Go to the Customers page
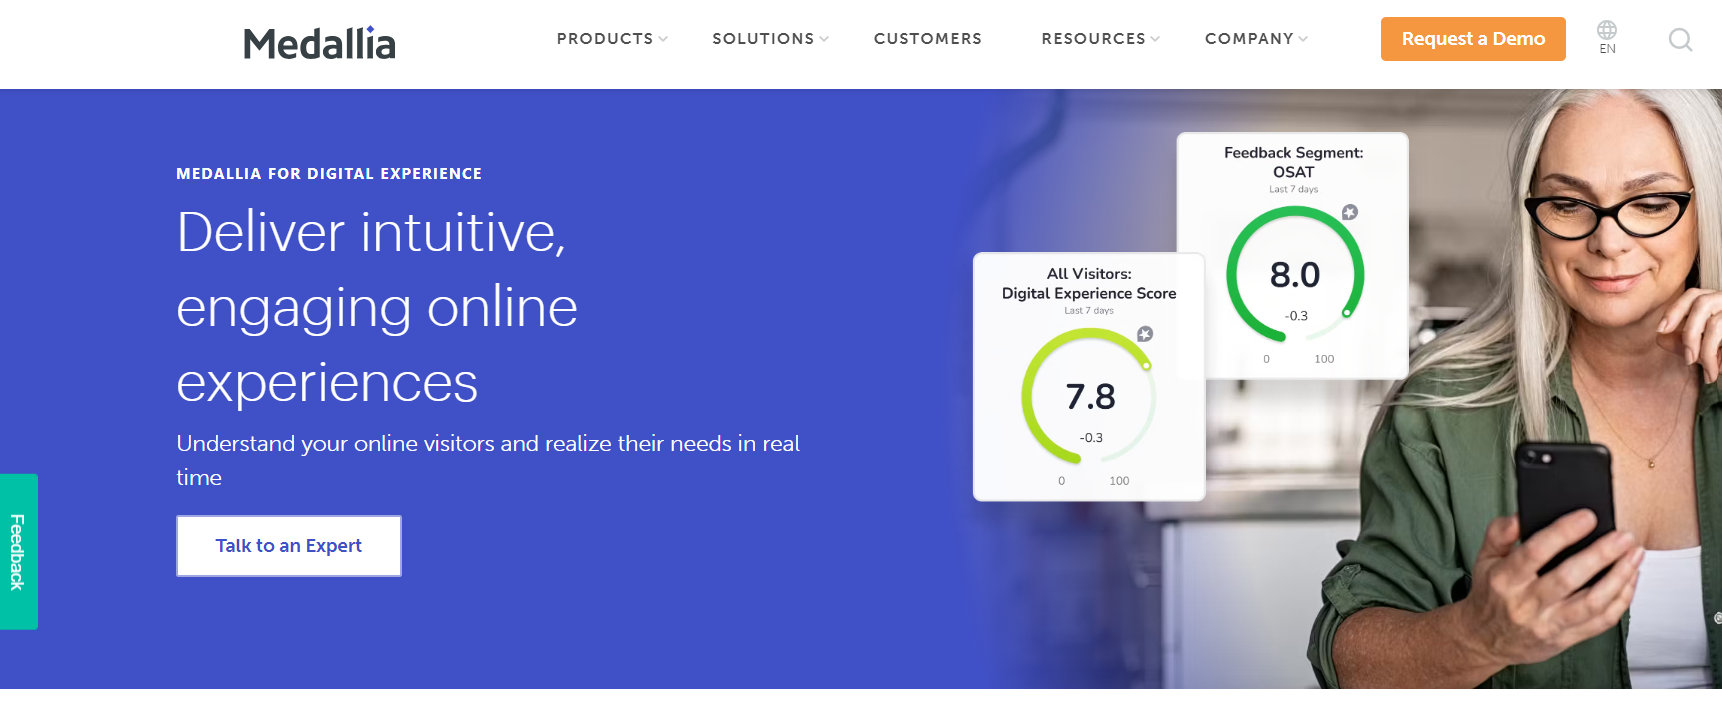 click(x=928, y=39)
